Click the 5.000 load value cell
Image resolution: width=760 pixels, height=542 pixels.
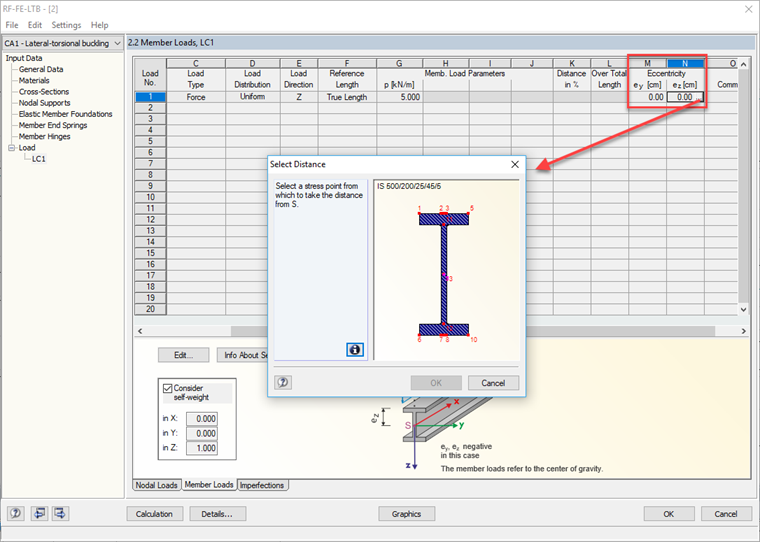[399, 97]
